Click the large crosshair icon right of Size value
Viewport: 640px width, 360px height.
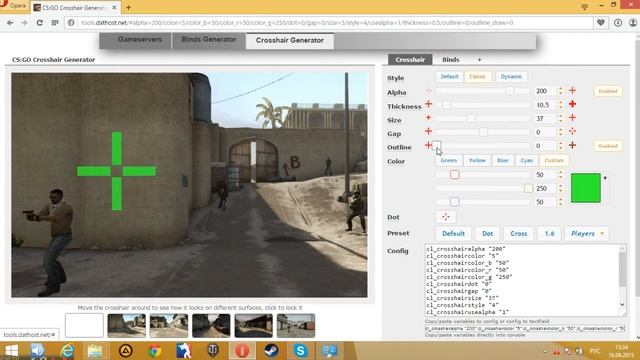[x=572, y=118]
